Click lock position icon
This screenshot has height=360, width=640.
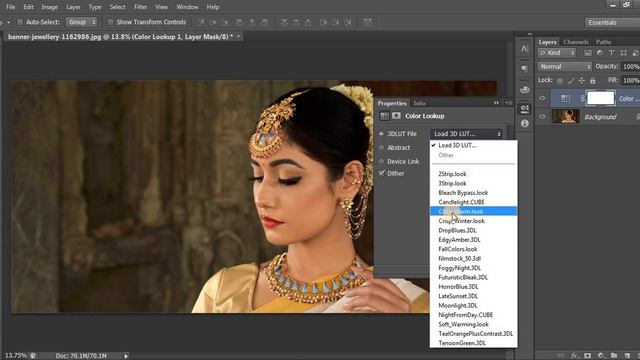582,80
